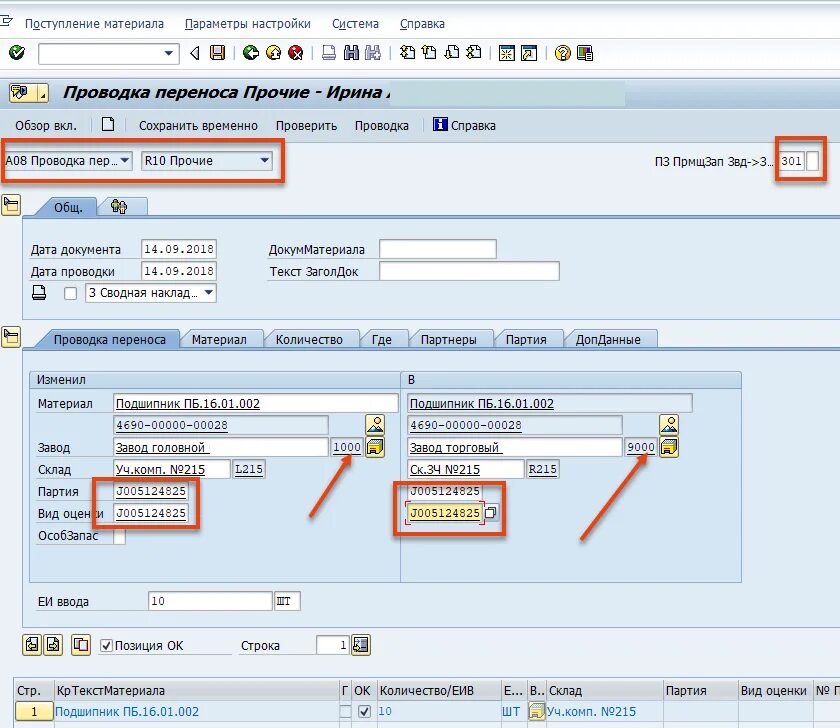Open Find with the binoculars icon

(x=350, y=53)
